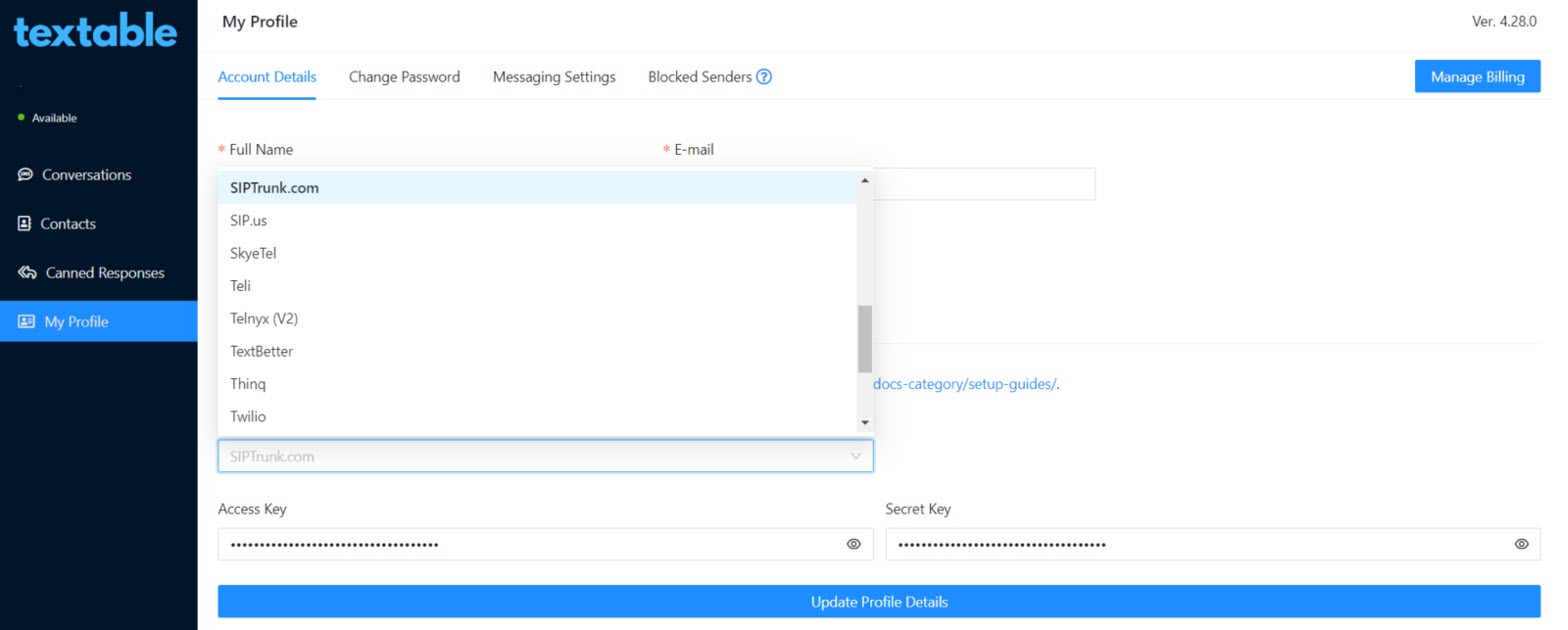The height and width of the screenshot is (630, 1568).
Task: Click the Full Name field label
Action: (x=261, y=150)
